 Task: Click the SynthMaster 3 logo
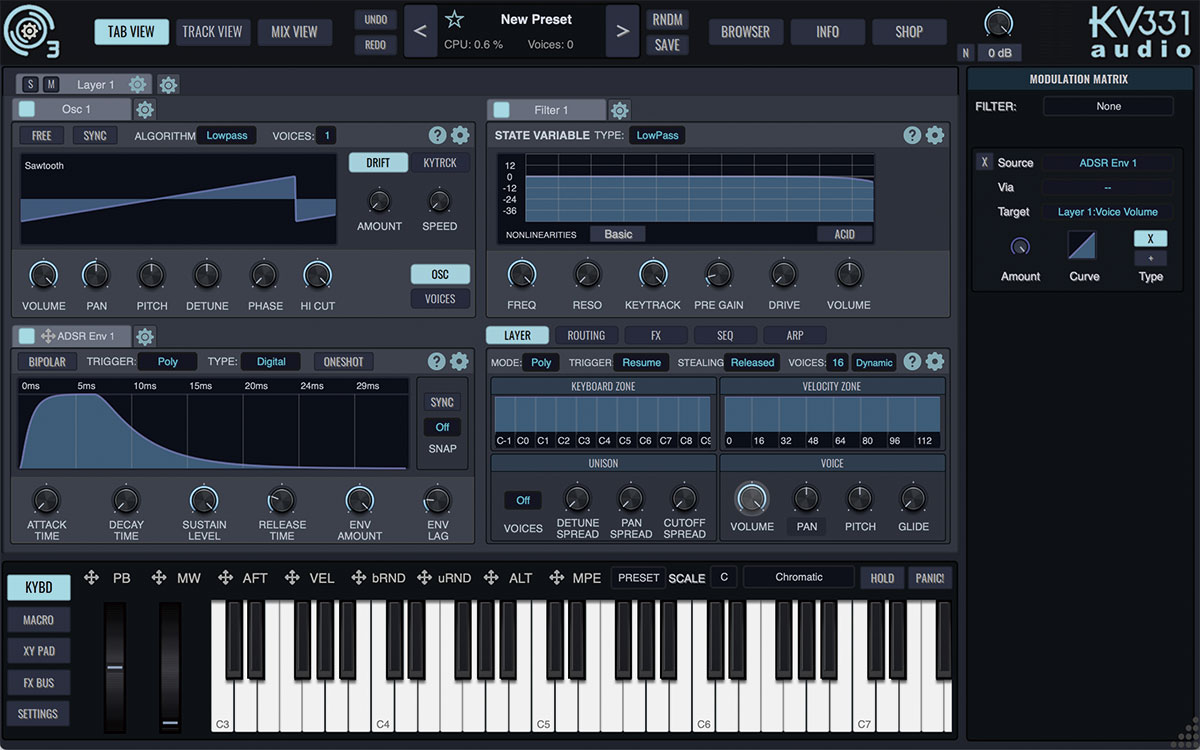pyautogui.click(x=32, y=32)
